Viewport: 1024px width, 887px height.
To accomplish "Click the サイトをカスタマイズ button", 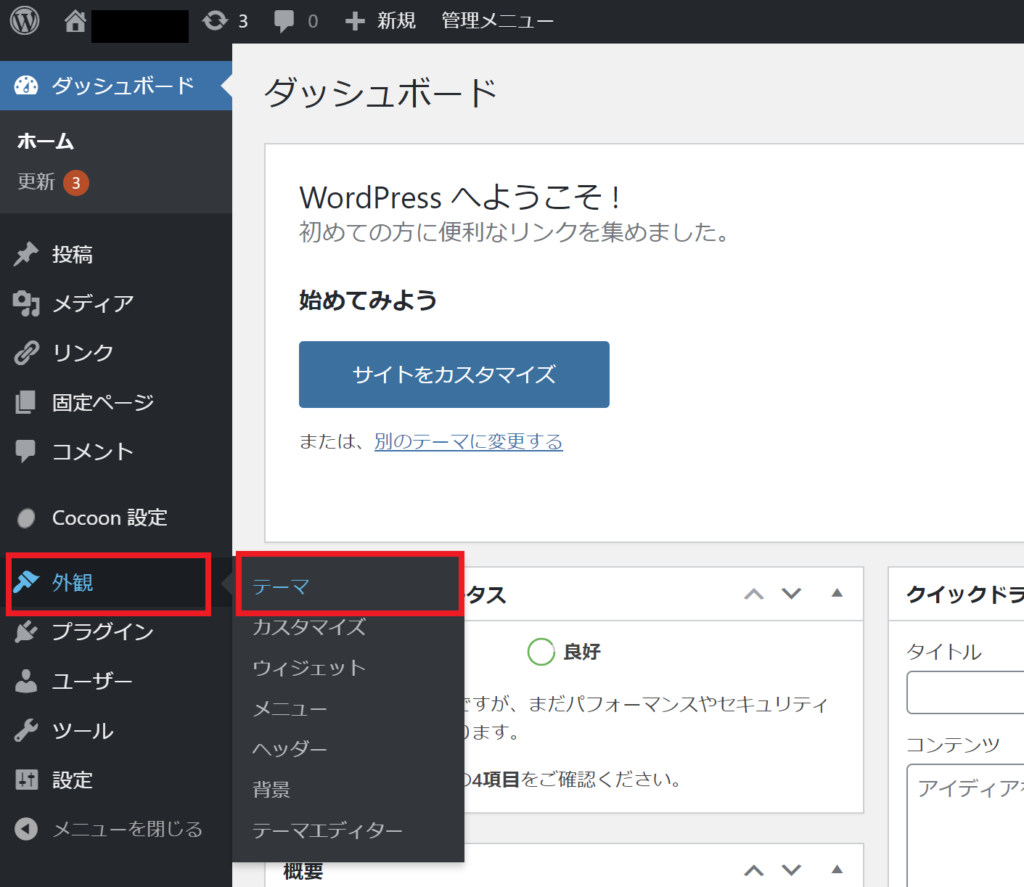I will coord(454,374).
